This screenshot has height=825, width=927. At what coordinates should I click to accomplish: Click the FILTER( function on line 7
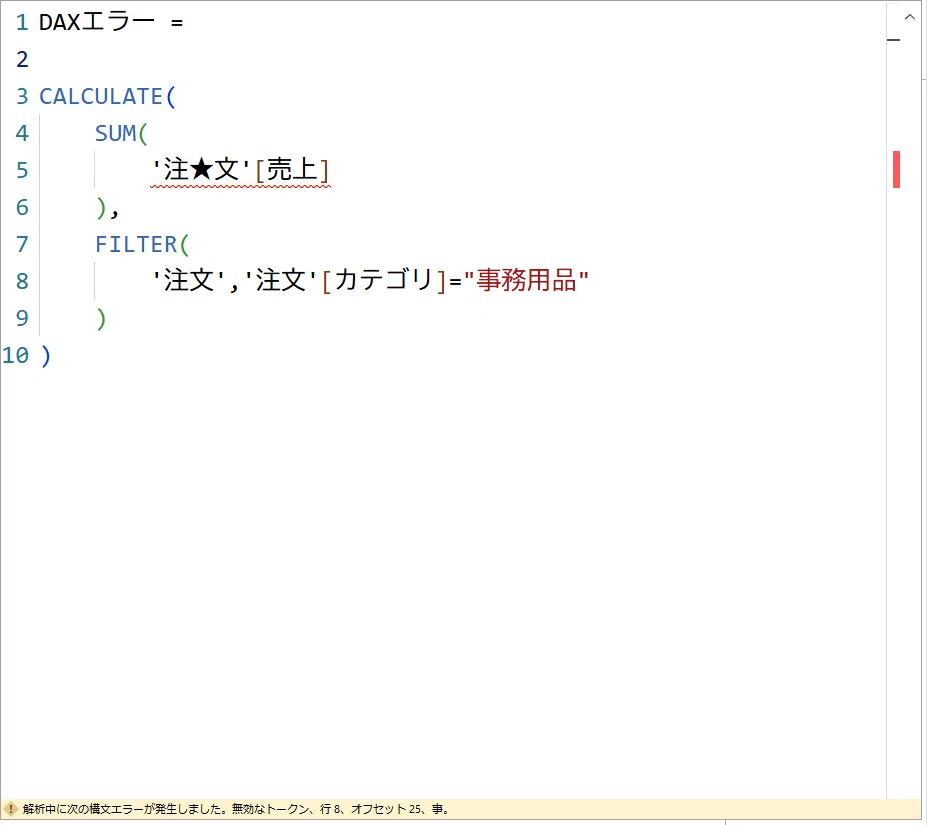[x=142, y=244]
